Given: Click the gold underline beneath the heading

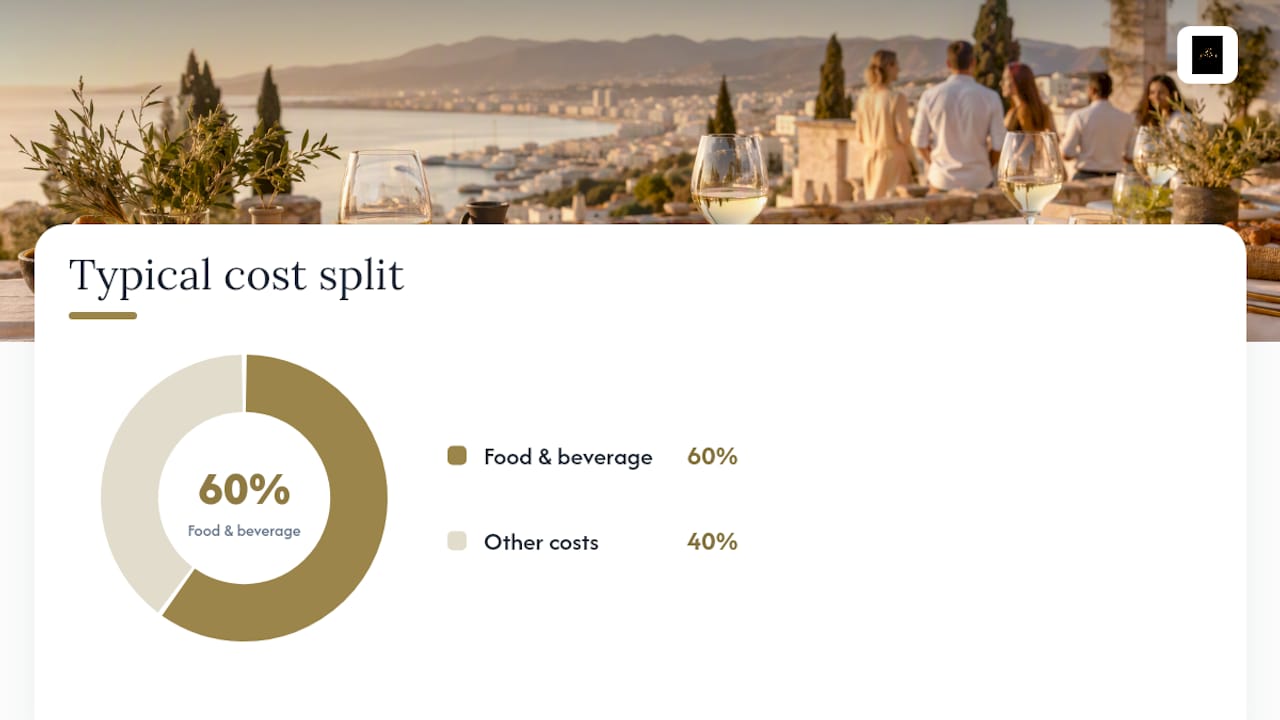Looking at the screenshot, I should tap(103, 316).
